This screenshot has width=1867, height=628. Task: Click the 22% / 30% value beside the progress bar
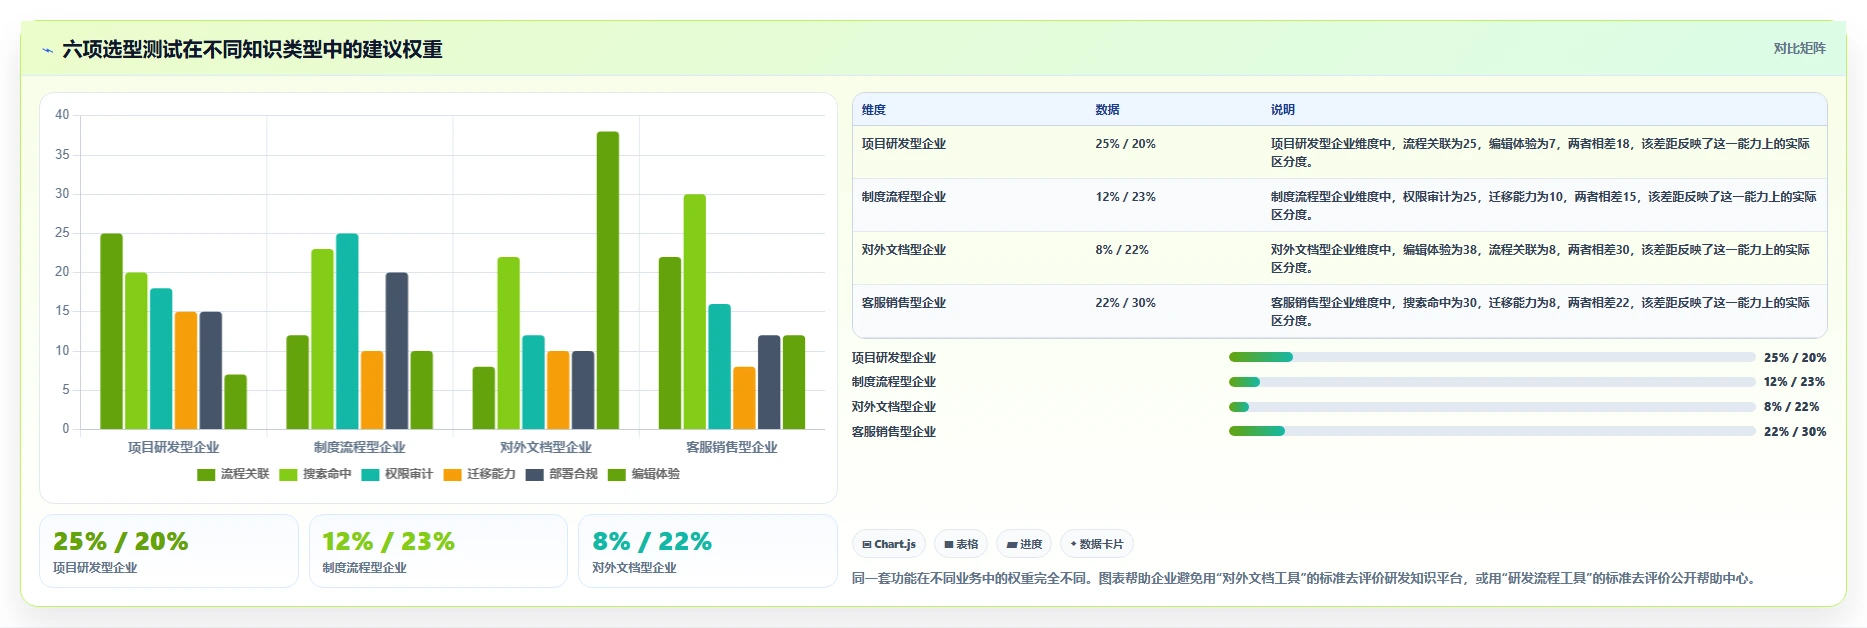coord(1795,432)
